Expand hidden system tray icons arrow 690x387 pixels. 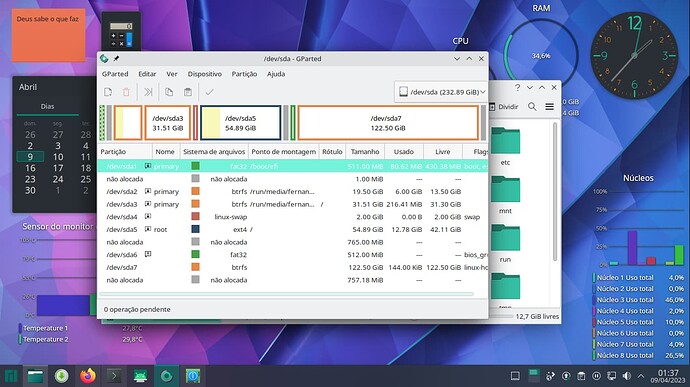[641, 376]
